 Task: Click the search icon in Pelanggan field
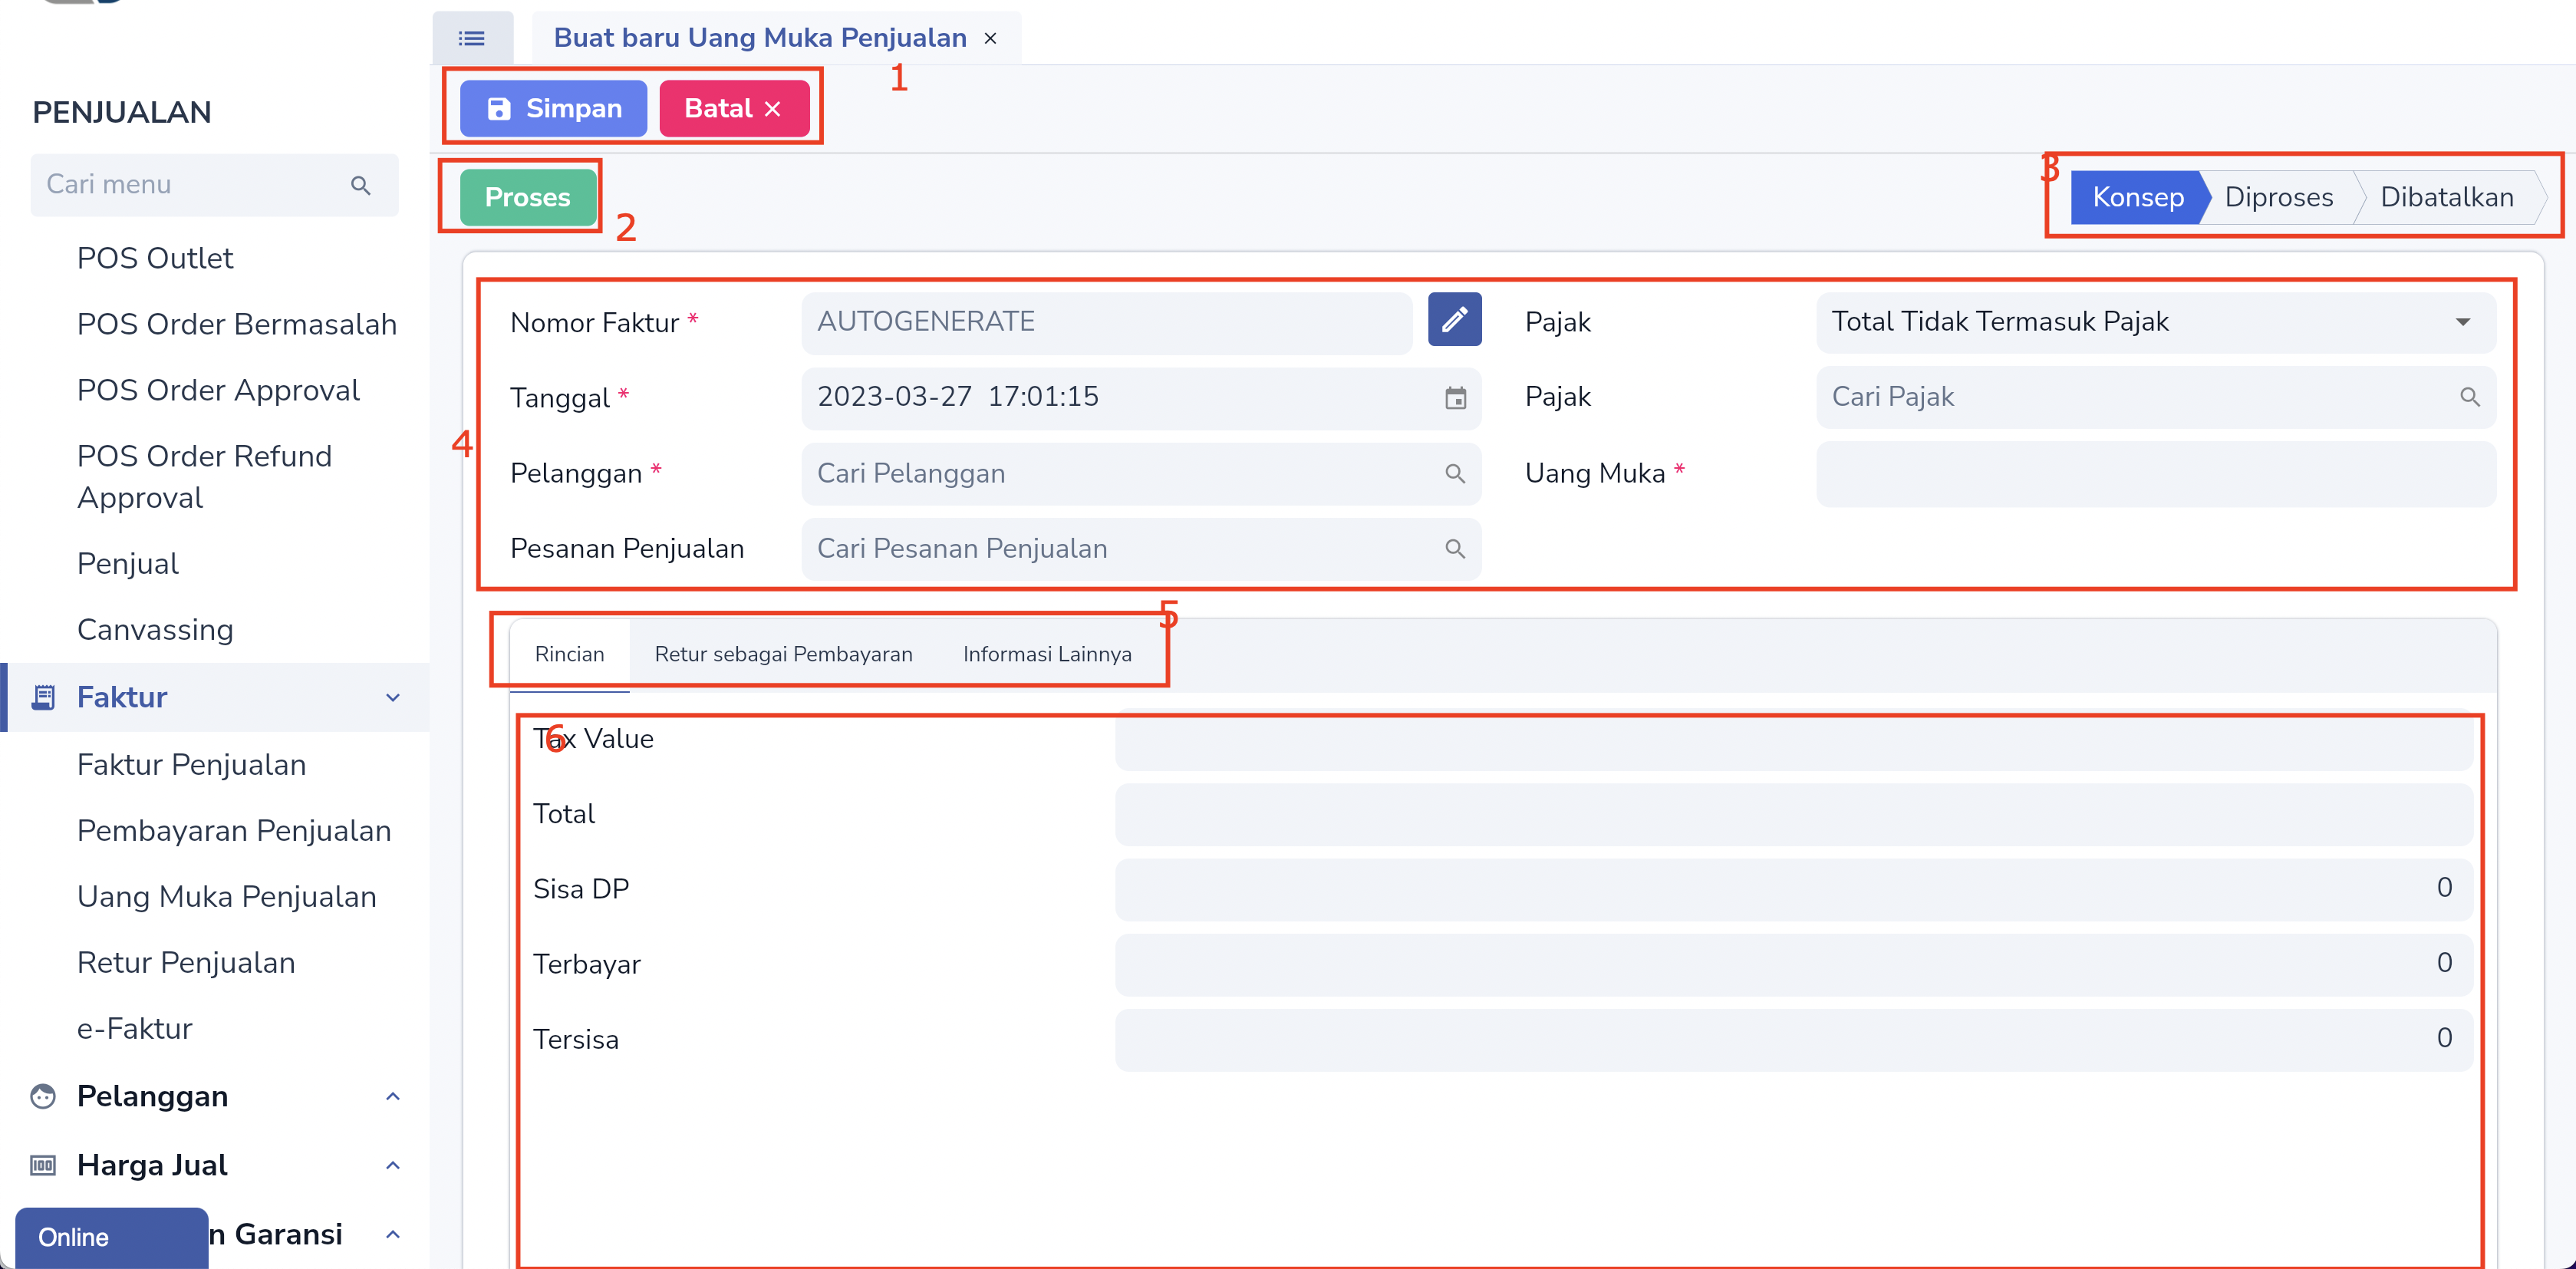click(x=1455, y=474)
